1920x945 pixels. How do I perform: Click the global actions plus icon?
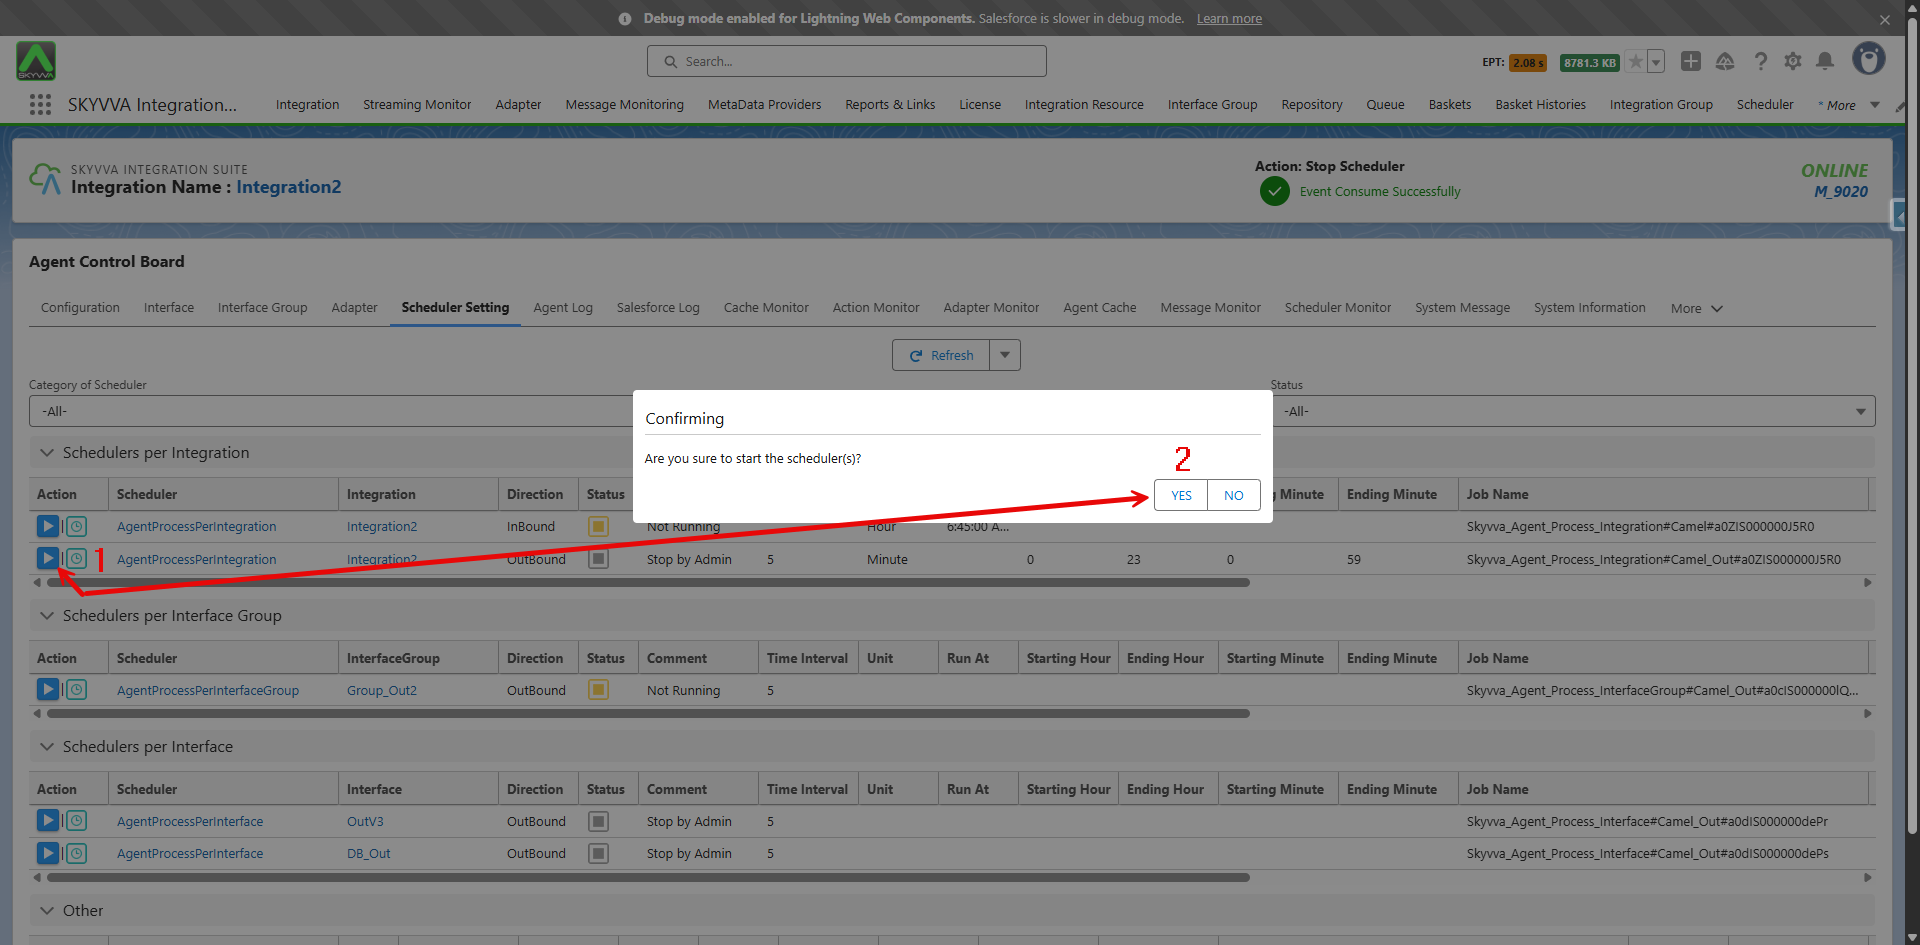[x=1690, y=62]
